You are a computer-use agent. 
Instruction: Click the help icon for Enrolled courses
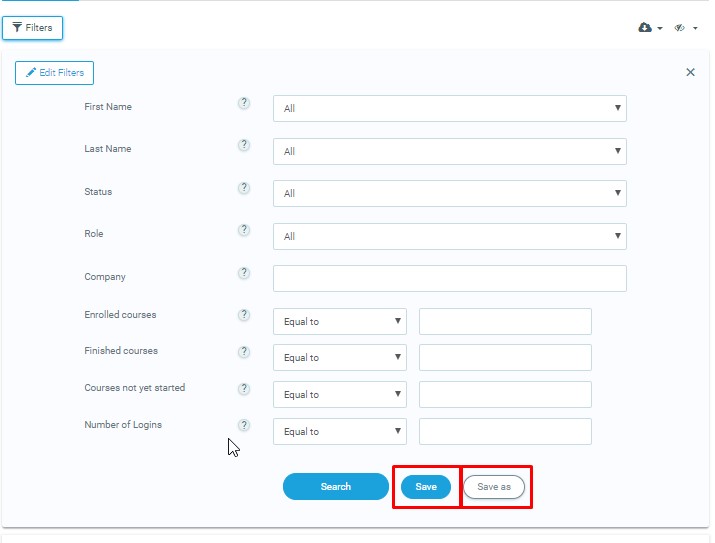click(x=244, y=315)
